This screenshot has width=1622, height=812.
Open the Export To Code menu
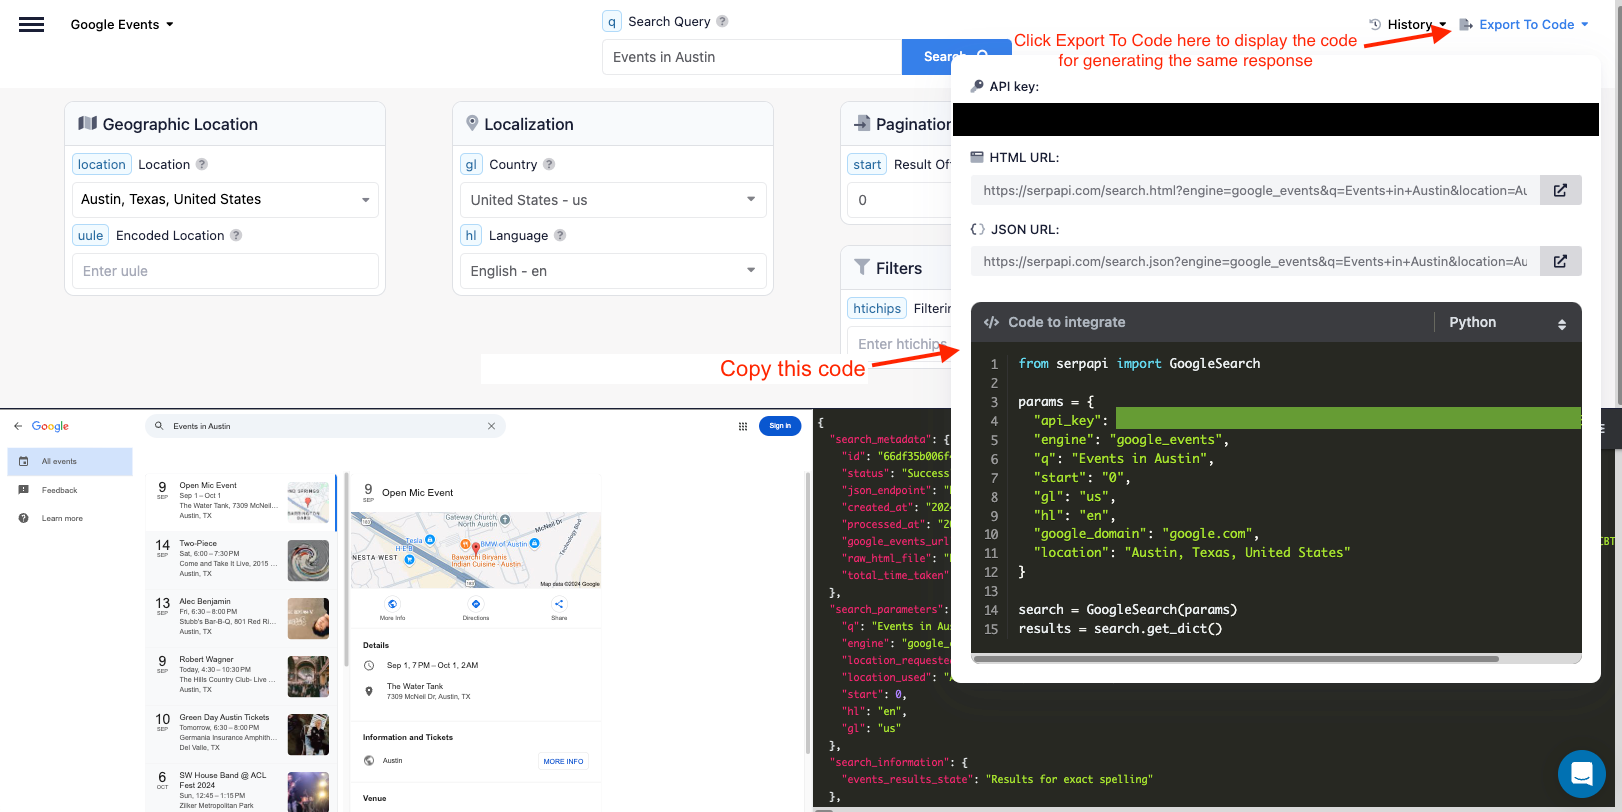pos(1524,24)
